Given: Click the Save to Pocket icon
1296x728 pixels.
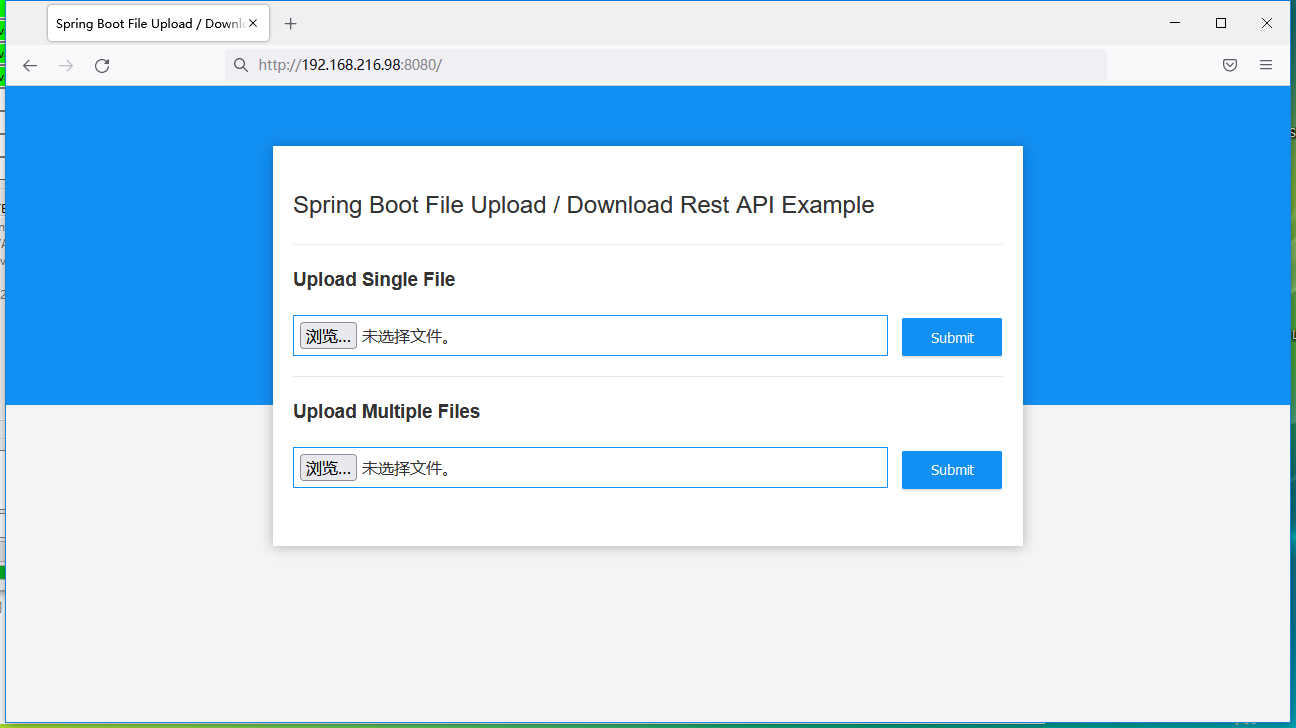Looking at the screenshot, I should click(1230, 64).
